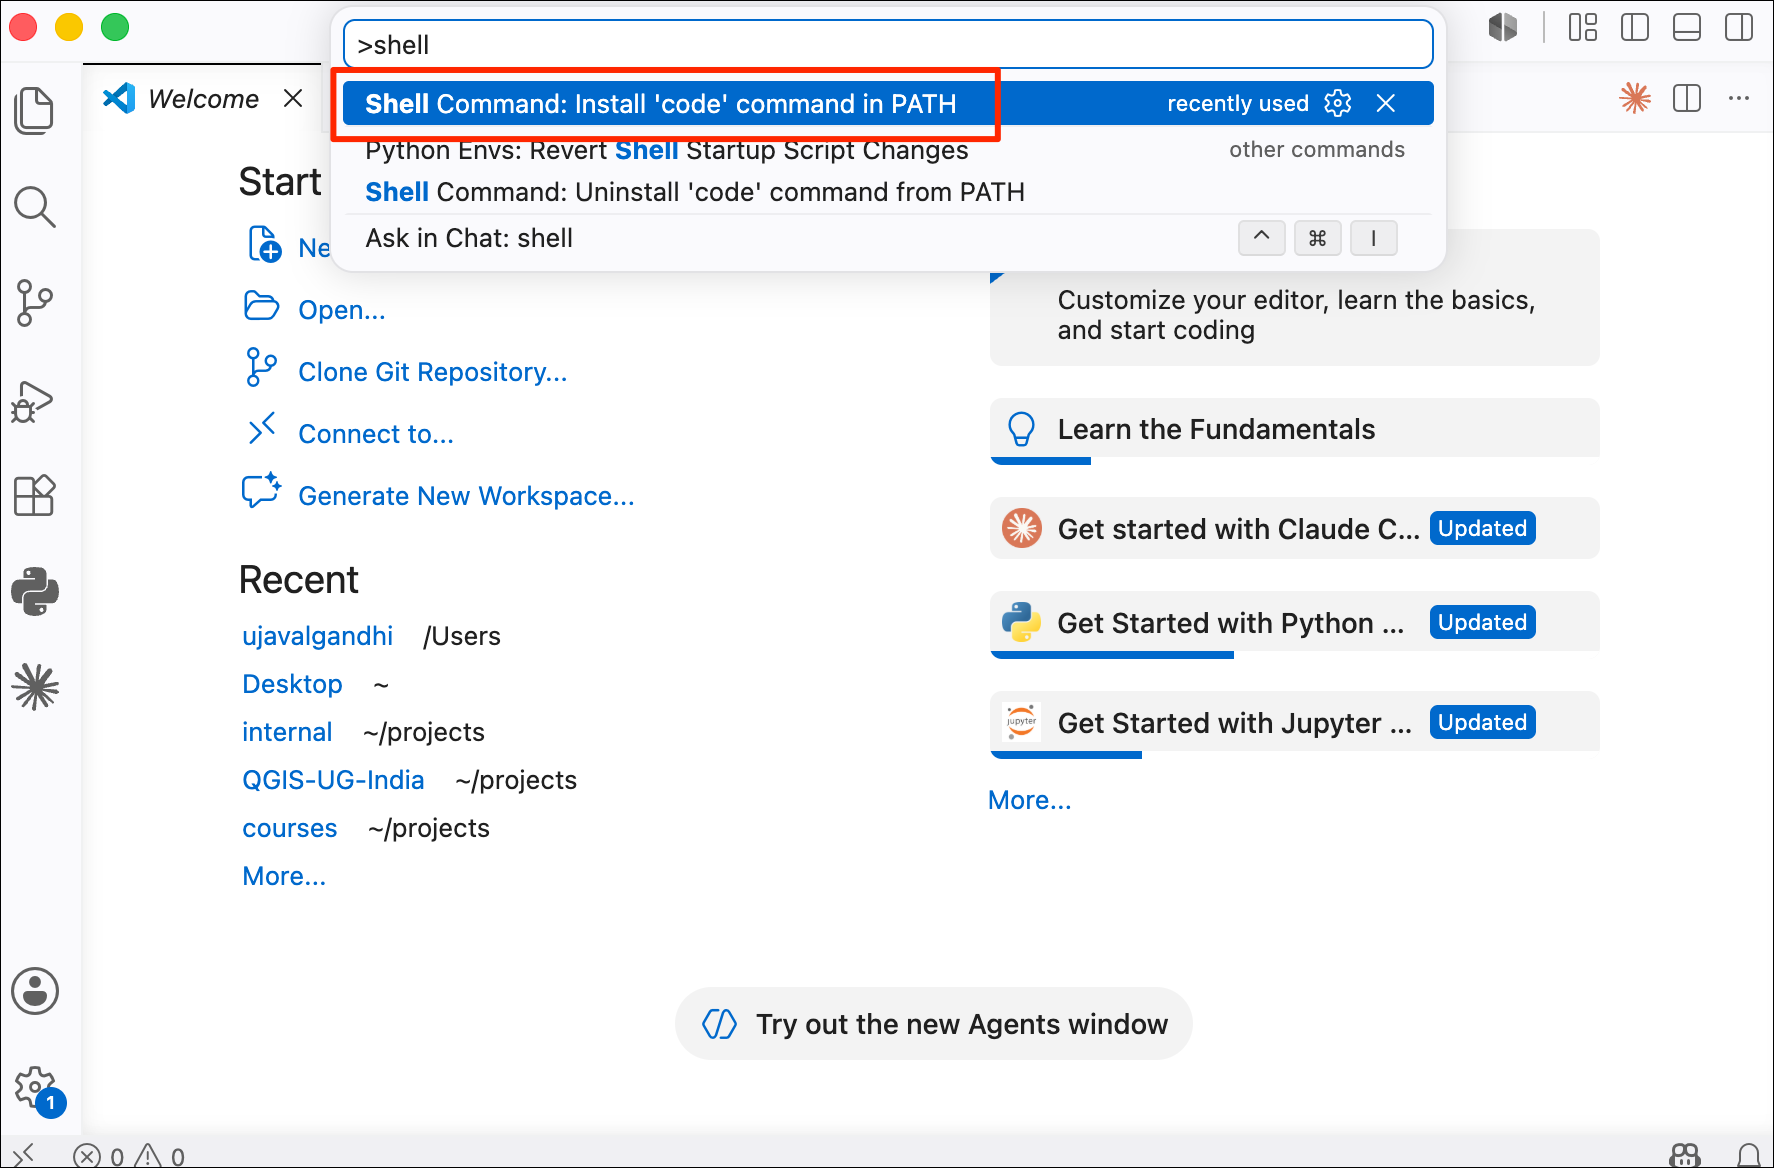Click the Connect to... link
Viewport: 1774px width, 1168px height.
376,434
